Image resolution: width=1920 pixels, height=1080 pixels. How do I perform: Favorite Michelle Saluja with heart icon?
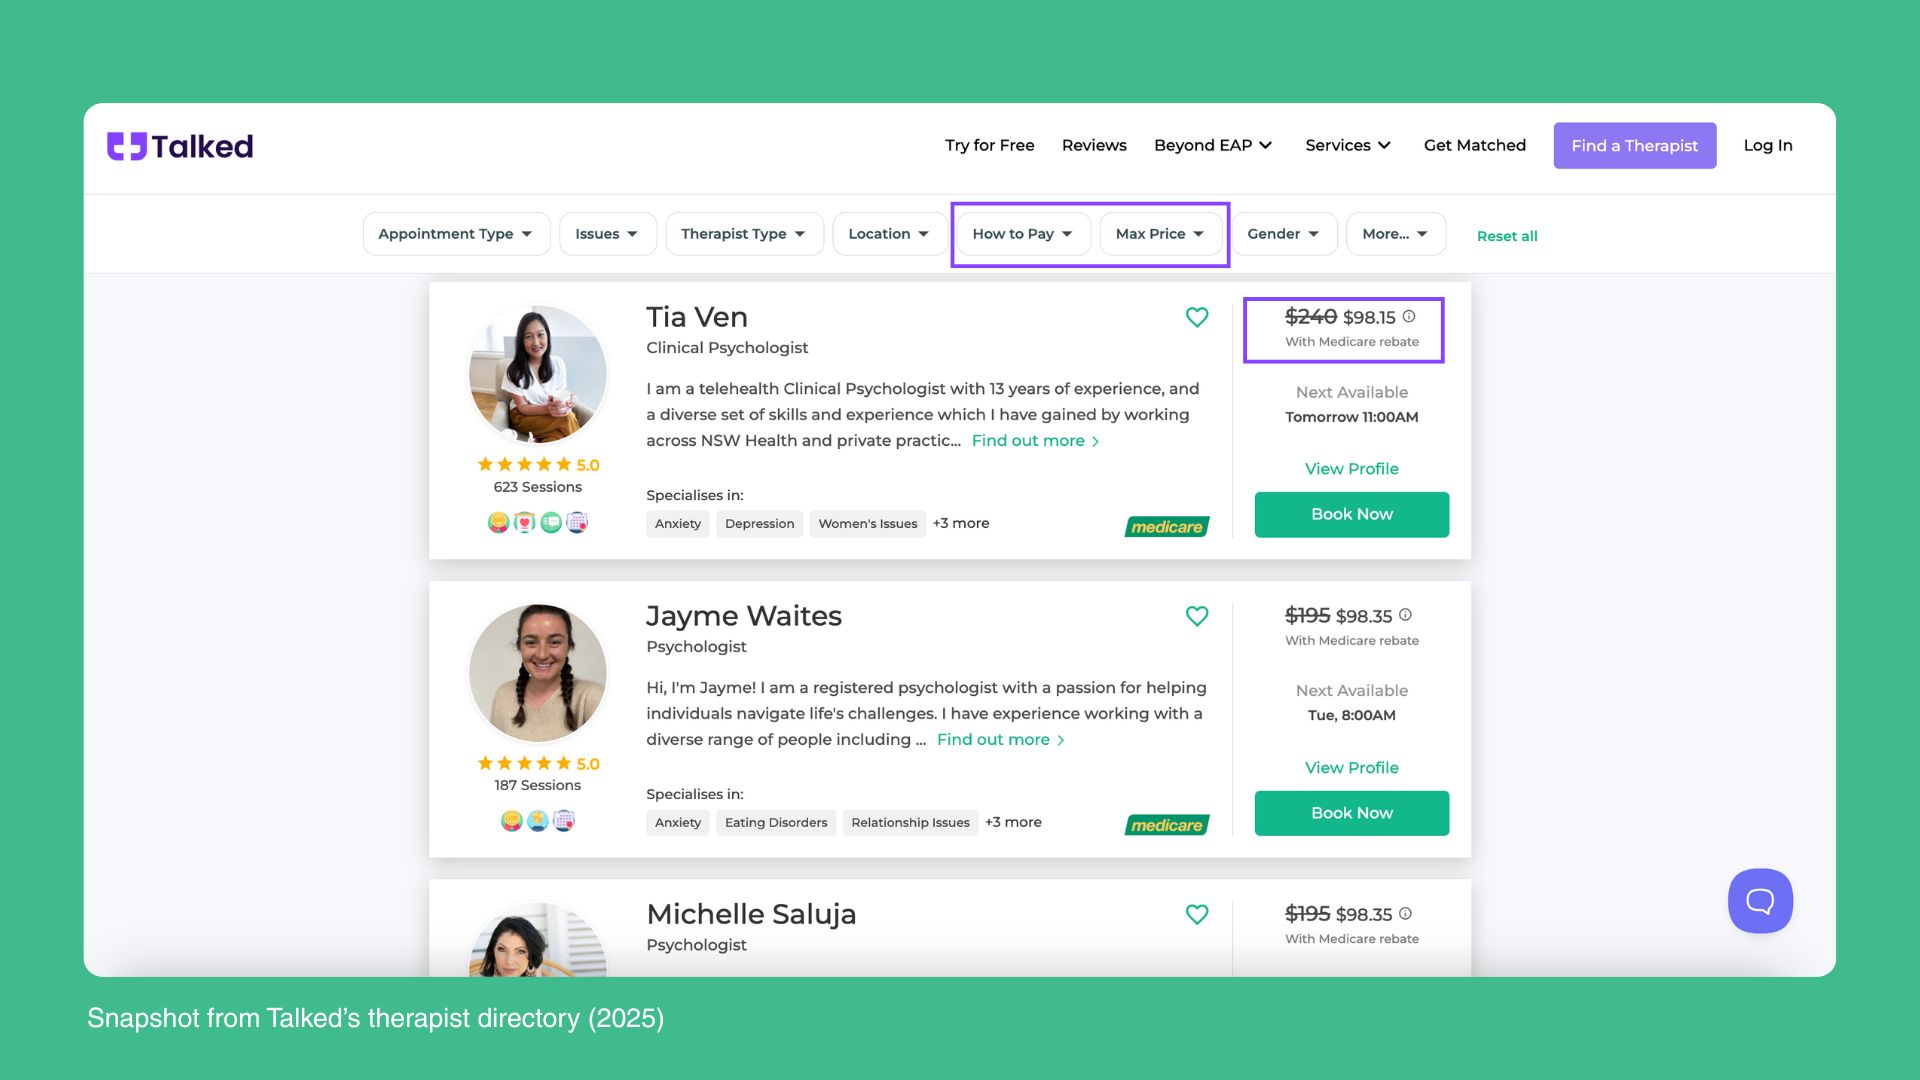[1197, 914]
